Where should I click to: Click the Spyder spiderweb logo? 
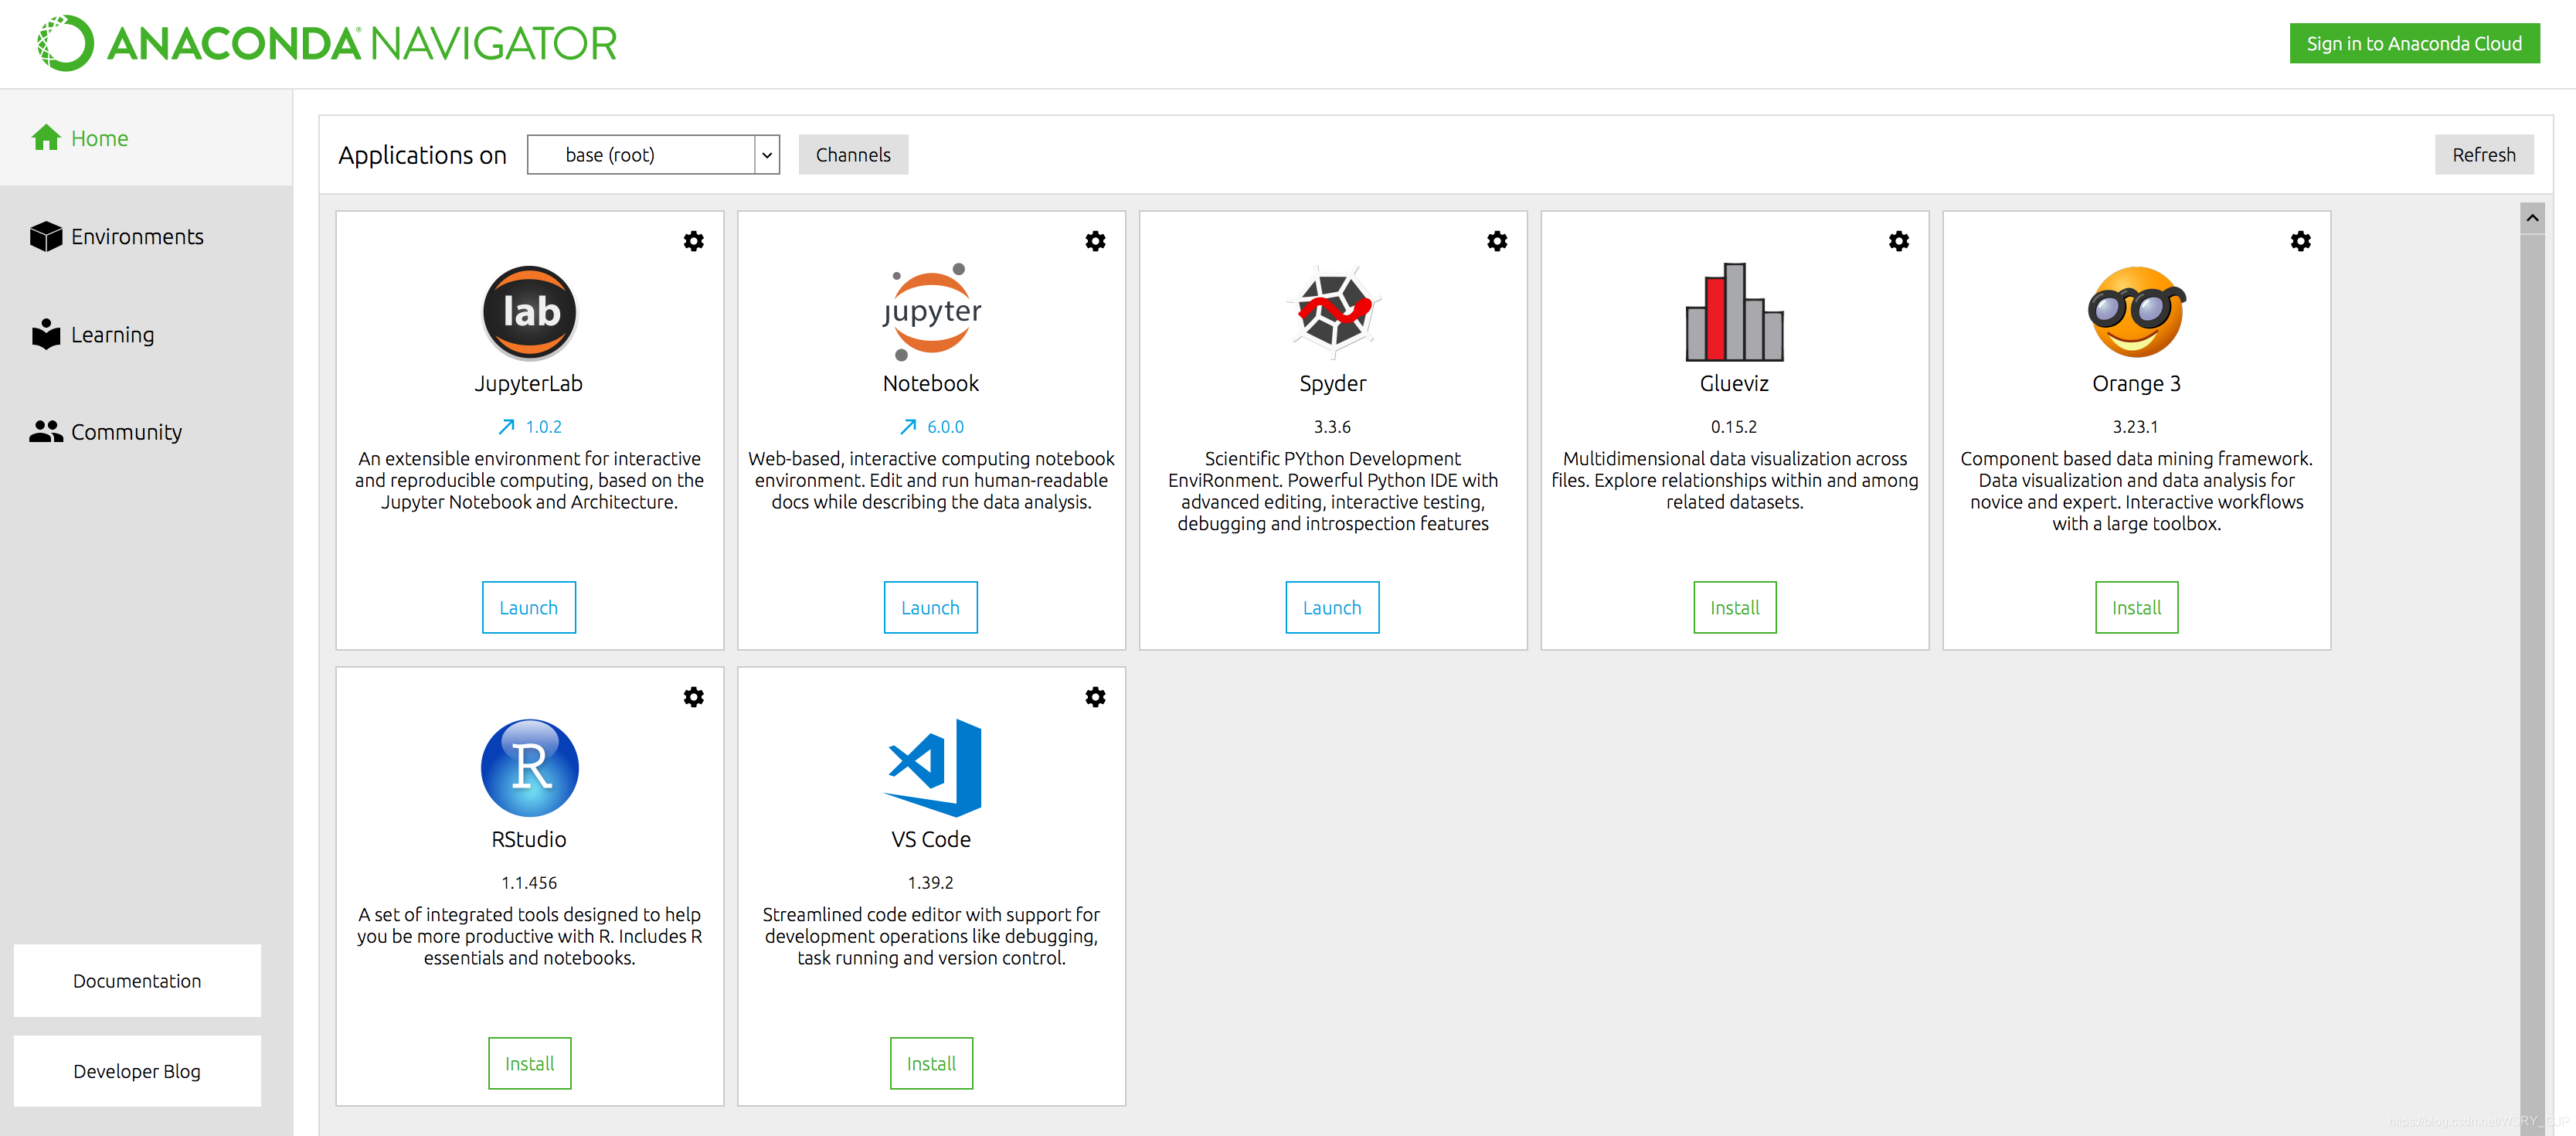1333,312
